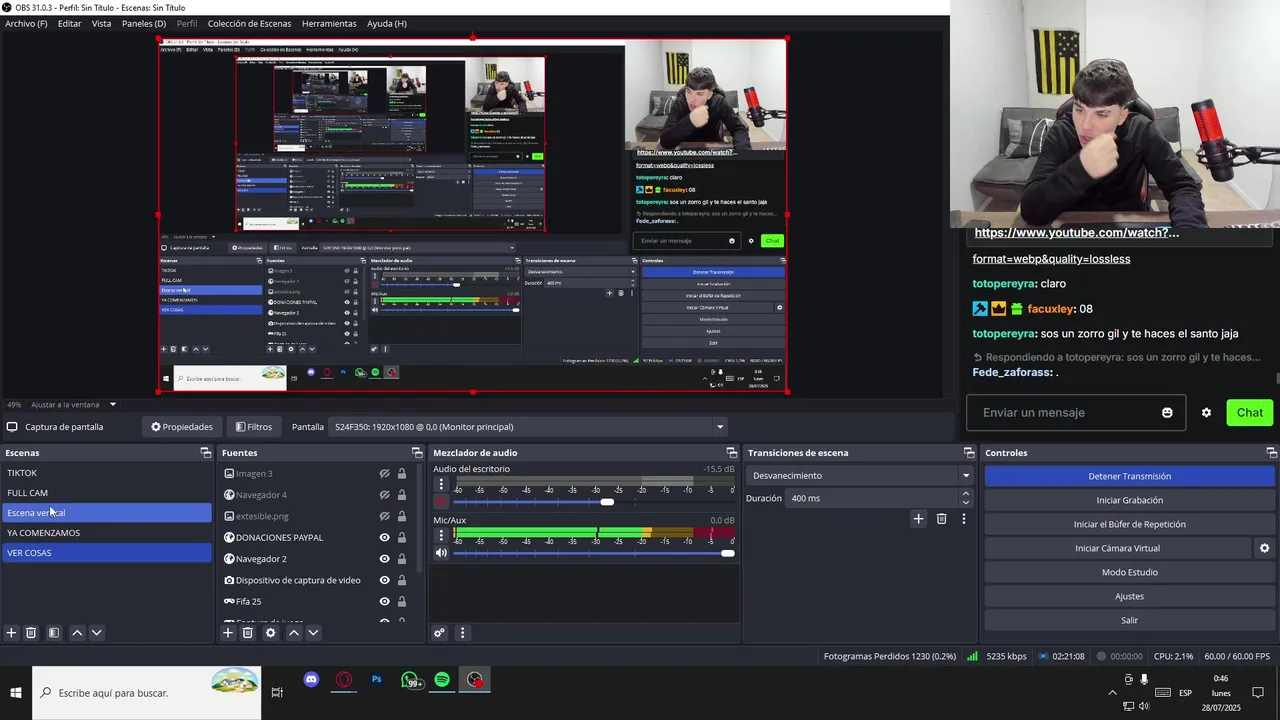Open Photoshop from the taskbar
This screenshot has width=1280, height=720.
coord(377,680)
